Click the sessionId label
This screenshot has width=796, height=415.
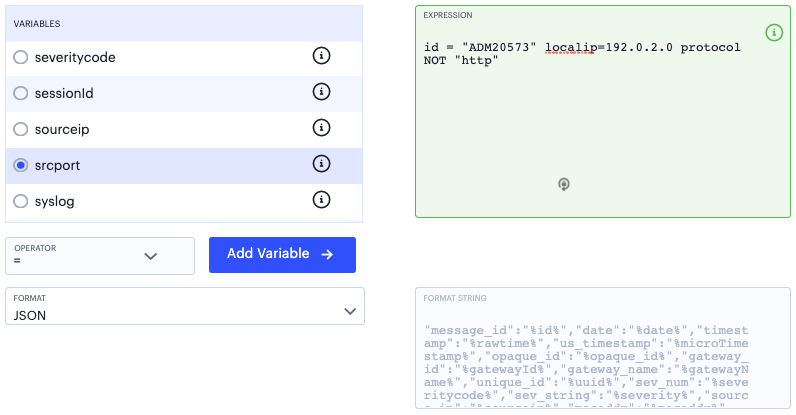coord(64,93)
